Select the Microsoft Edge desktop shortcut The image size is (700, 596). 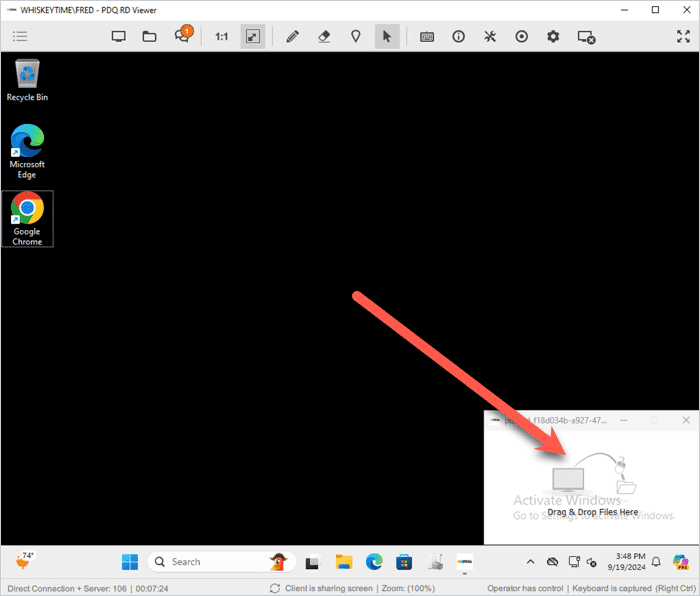[x=27, y=152]
